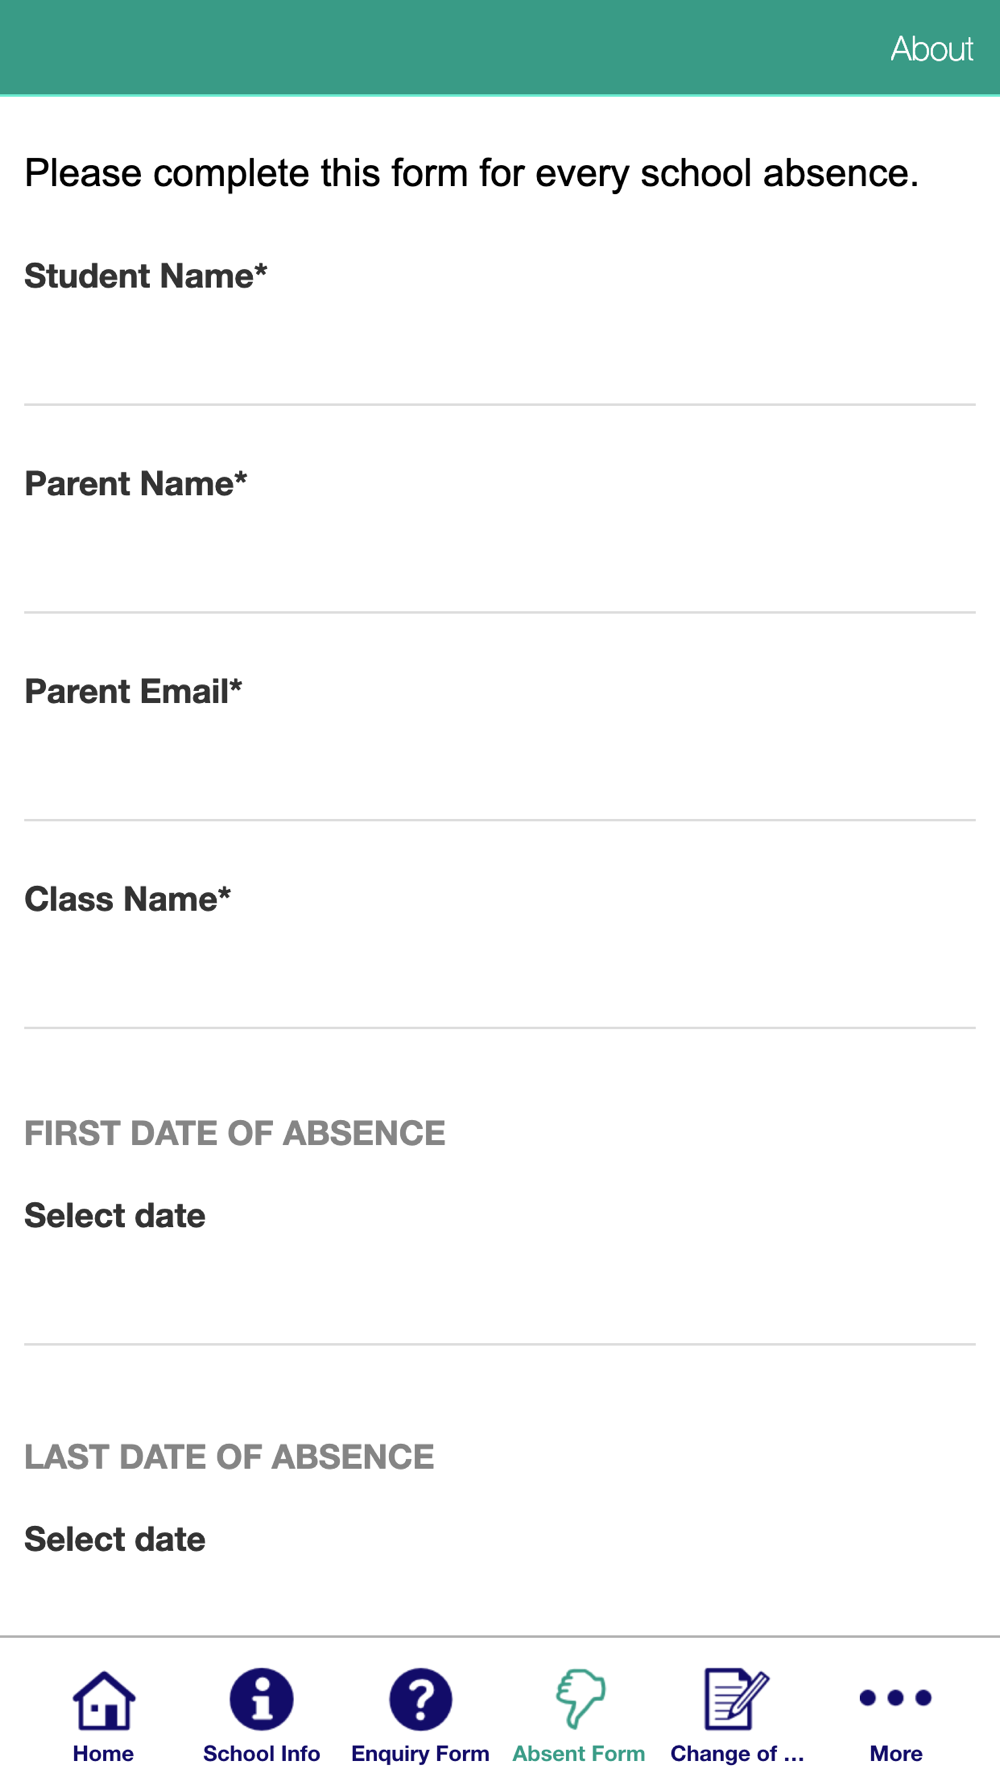This screenshot has width=1000, height=1778.
Task: Open the 'Change of ...' tab label
Action: [x=737, y=1753]
